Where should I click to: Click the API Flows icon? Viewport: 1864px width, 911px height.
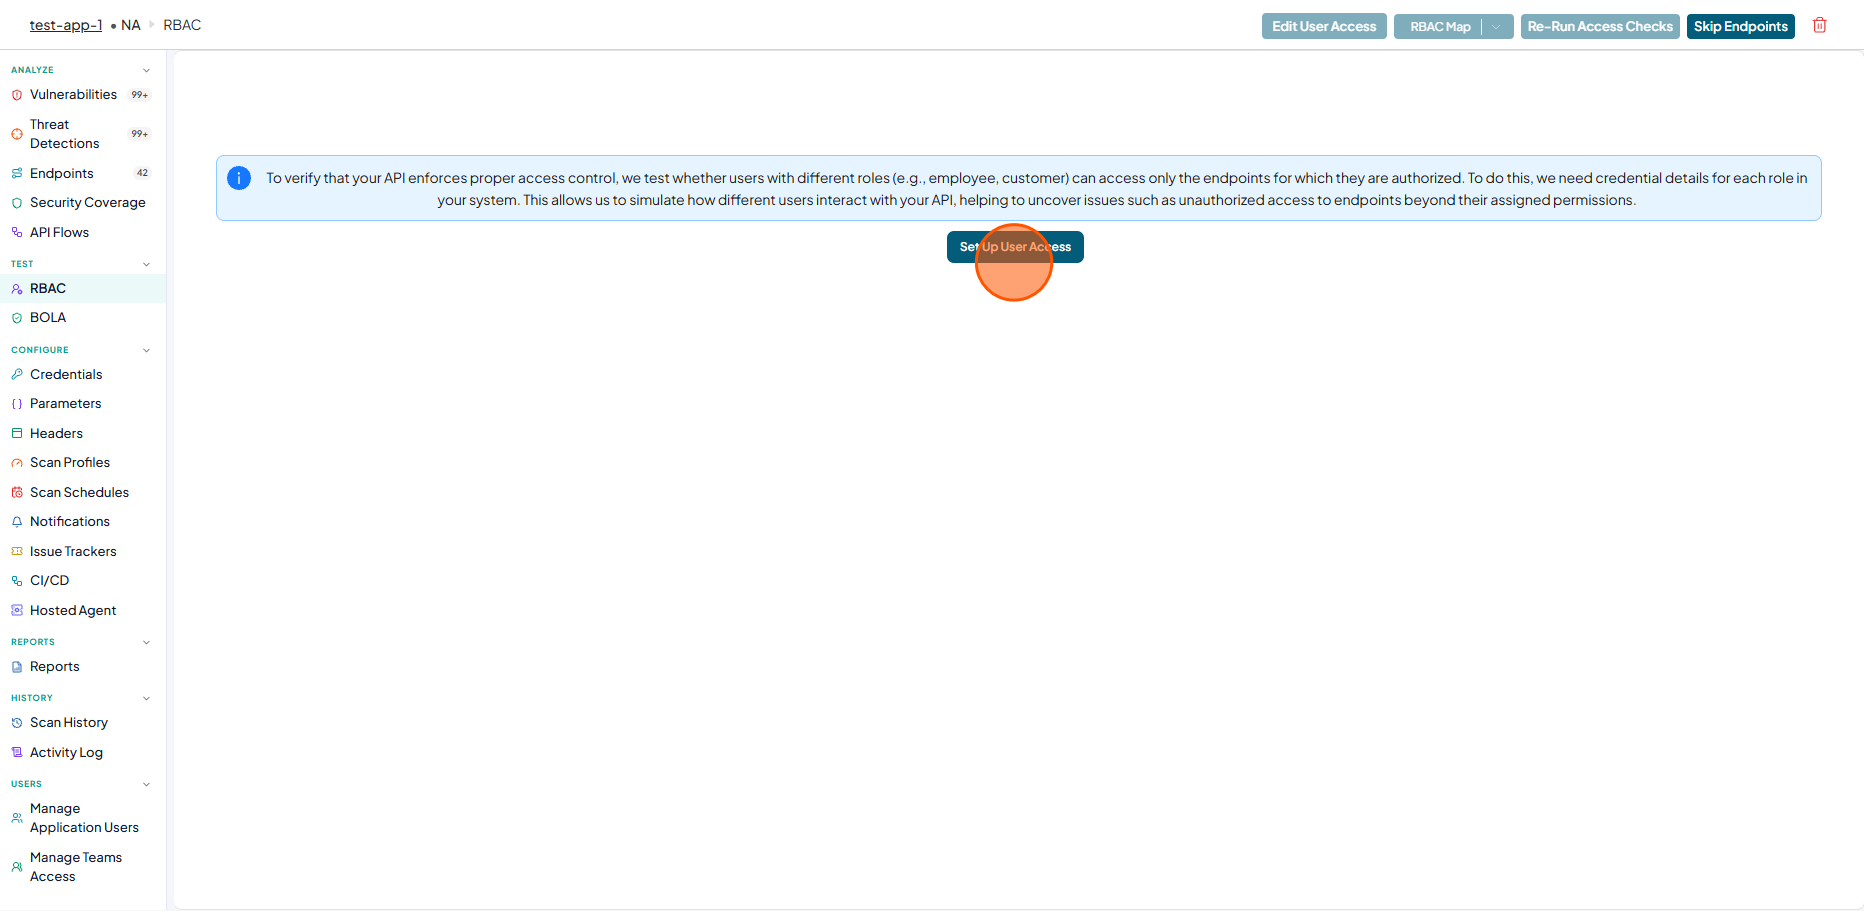point(17,233)
